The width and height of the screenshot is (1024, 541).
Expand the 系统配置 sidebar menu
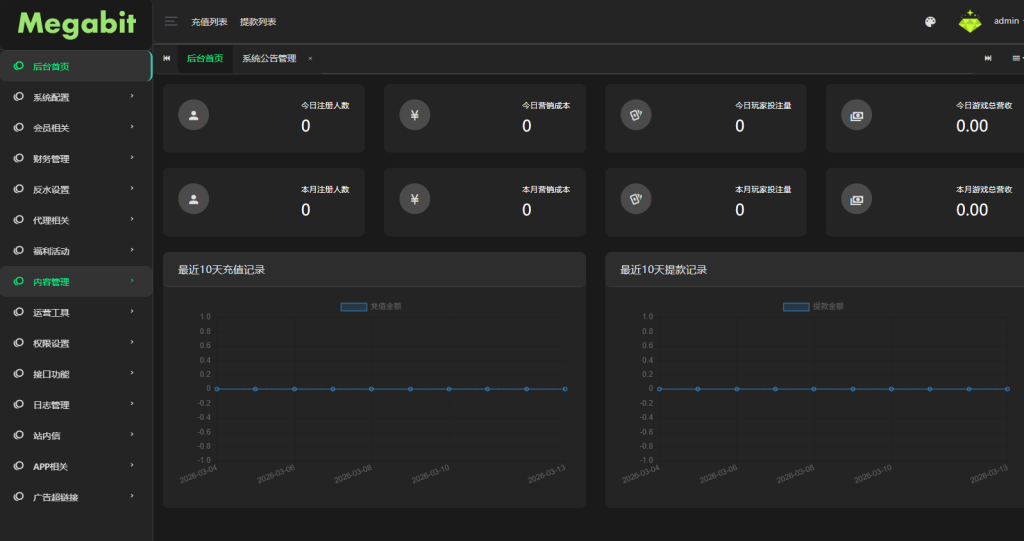[x=76, y=97]
